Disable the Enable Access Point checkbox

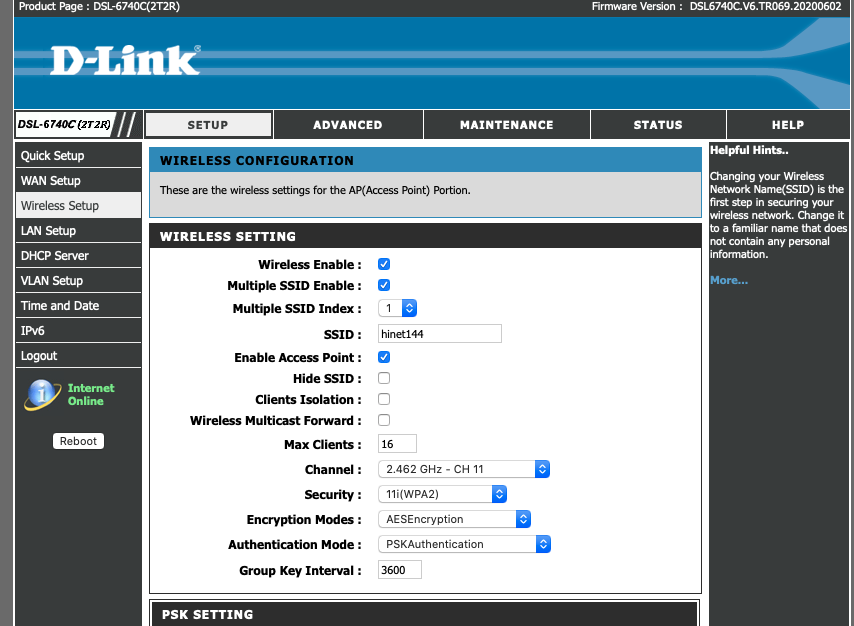384,357
